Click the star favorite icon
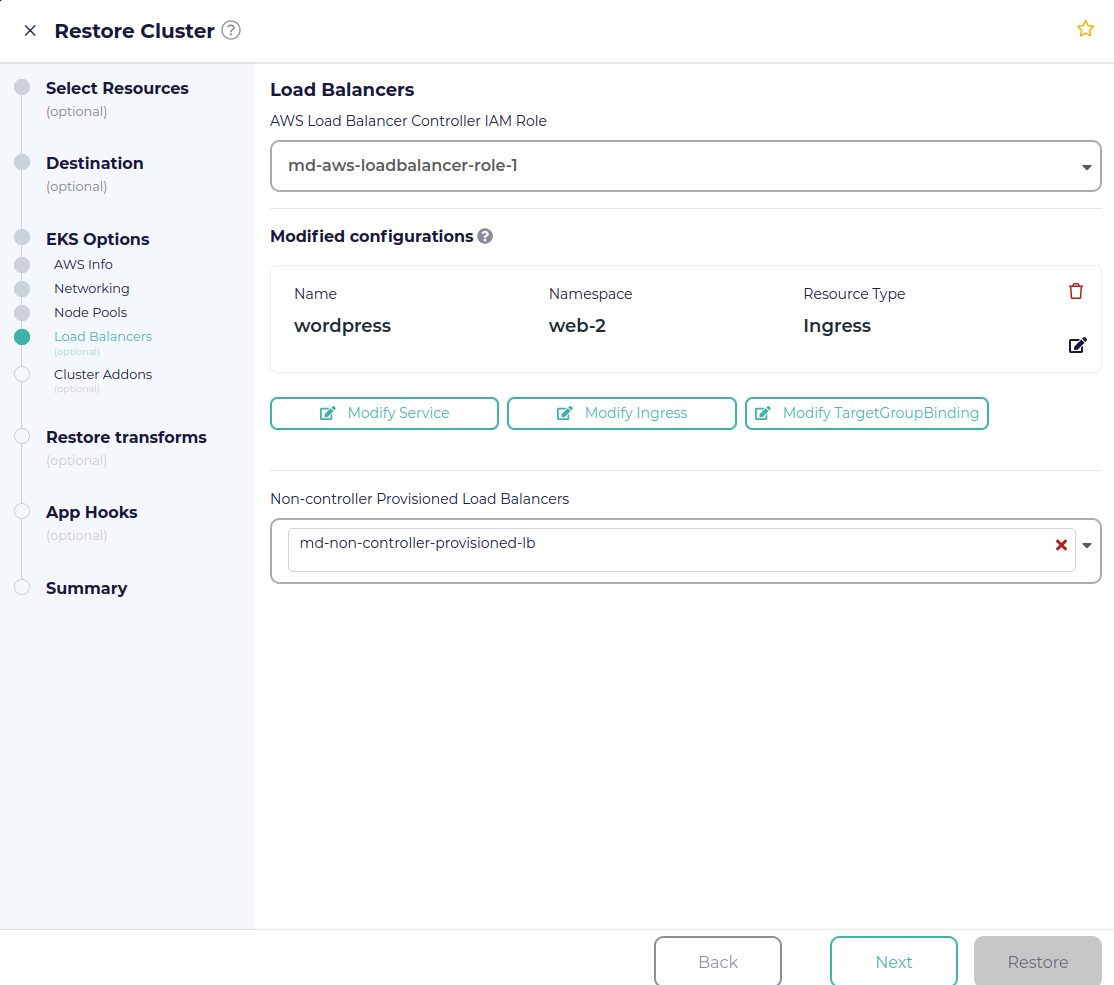The width and height of the screenshot is (1114, 985). 1085,29
